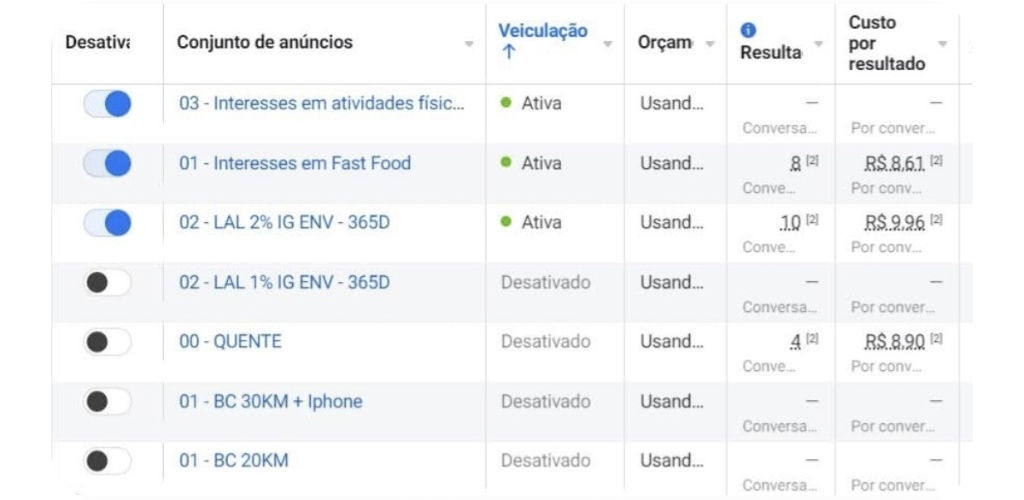Disable the 03 - Interesses em atividades físicas toggle

107,104
